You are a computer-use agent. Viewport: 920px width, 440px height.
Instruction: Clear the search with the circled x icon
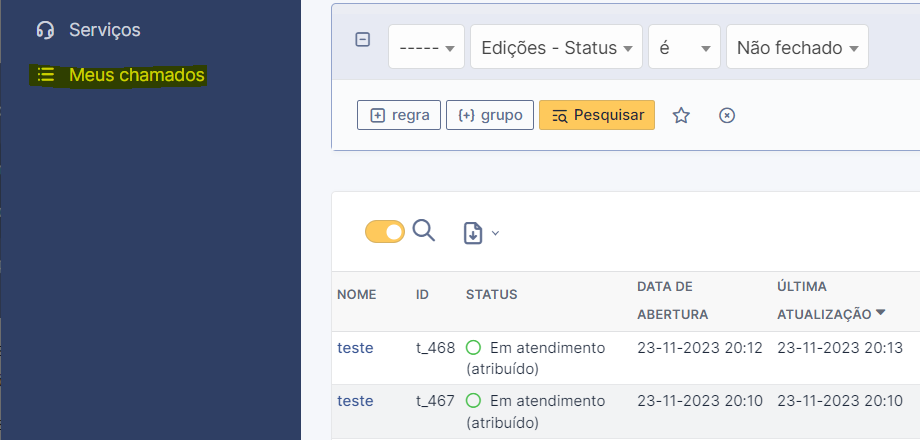727,116
